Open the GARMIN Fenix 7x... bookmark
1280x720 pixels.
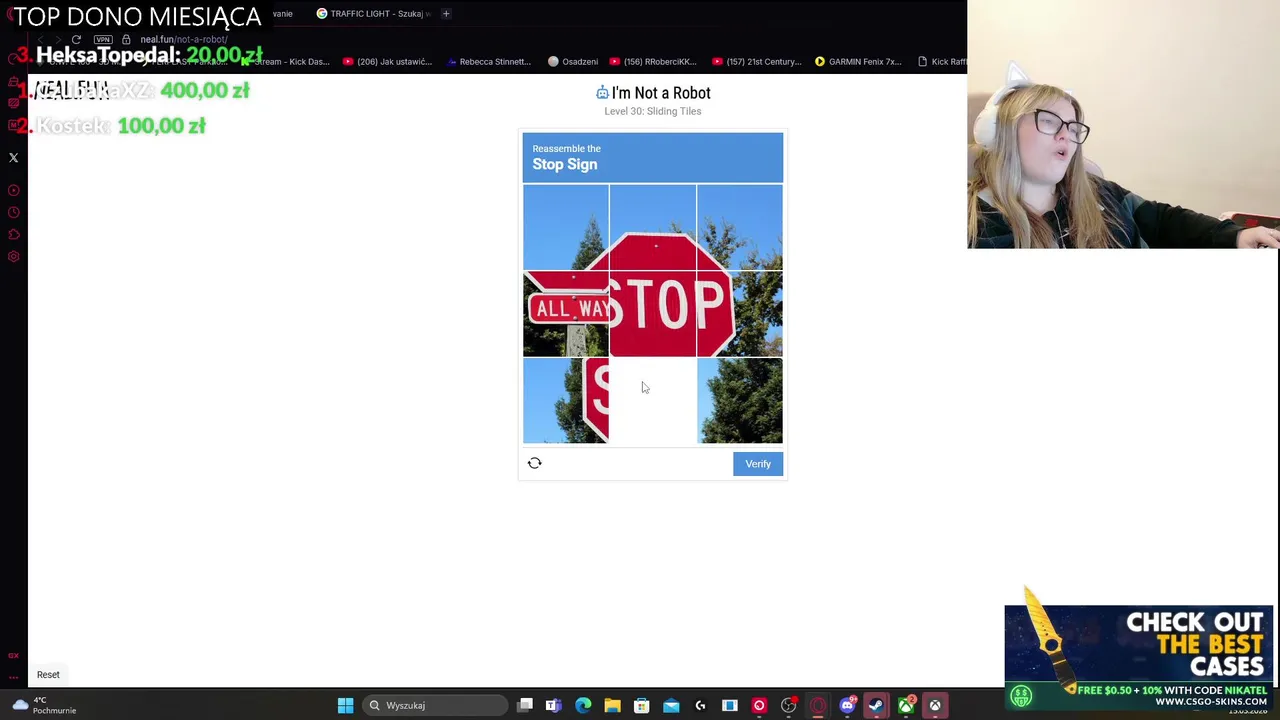(857, 62)
